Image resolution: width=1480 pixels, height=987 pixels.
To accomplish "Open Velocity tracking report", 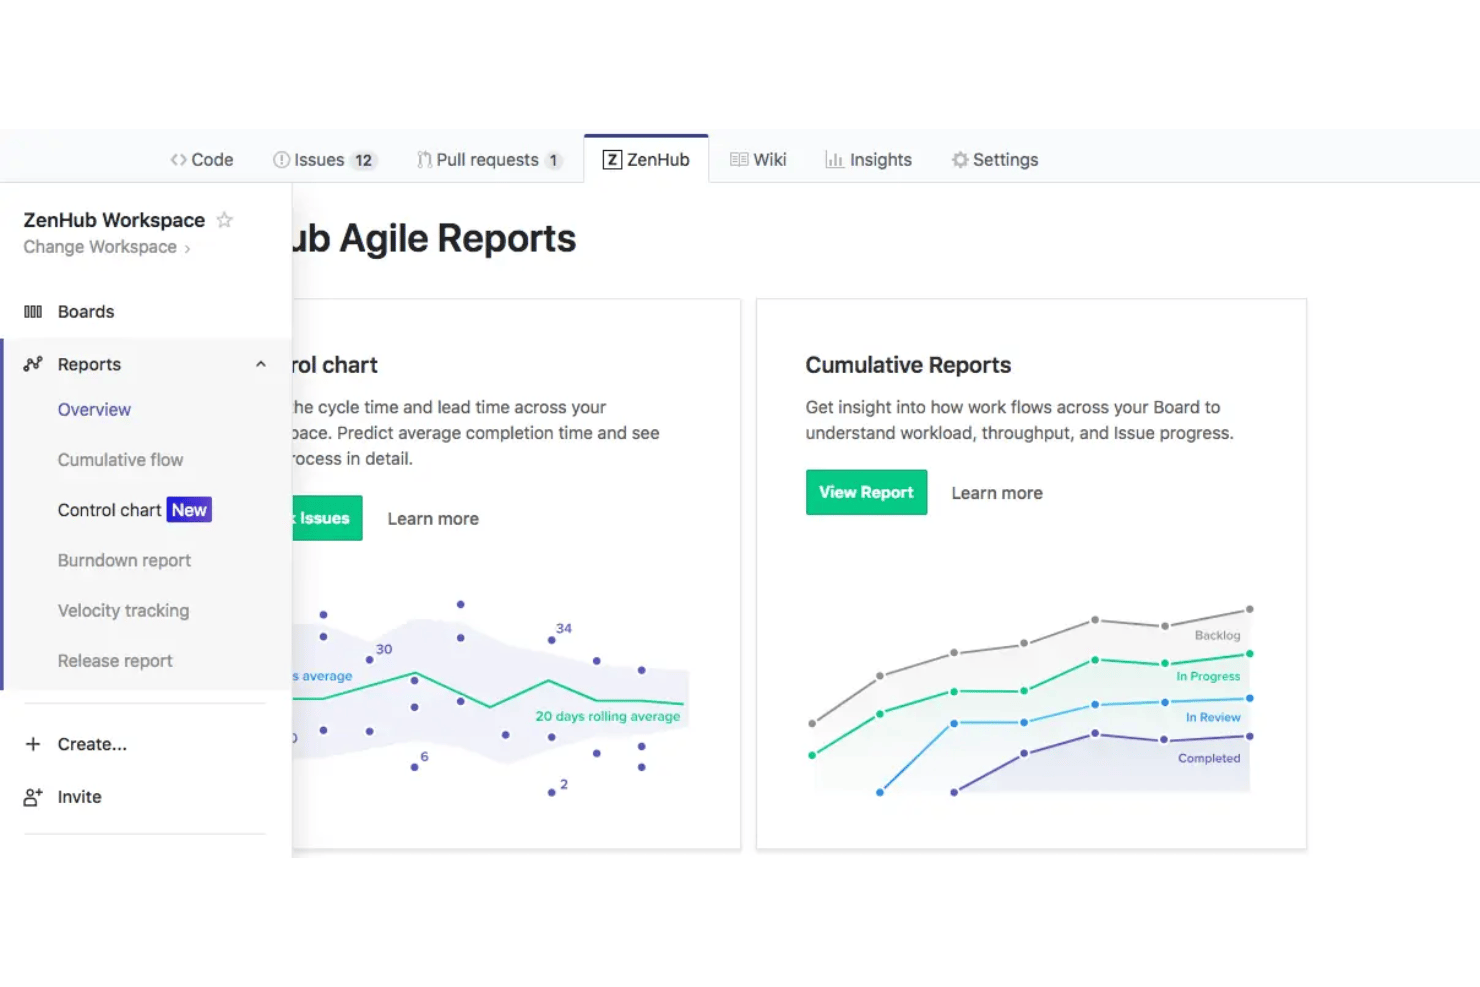I will pos(123,611).
